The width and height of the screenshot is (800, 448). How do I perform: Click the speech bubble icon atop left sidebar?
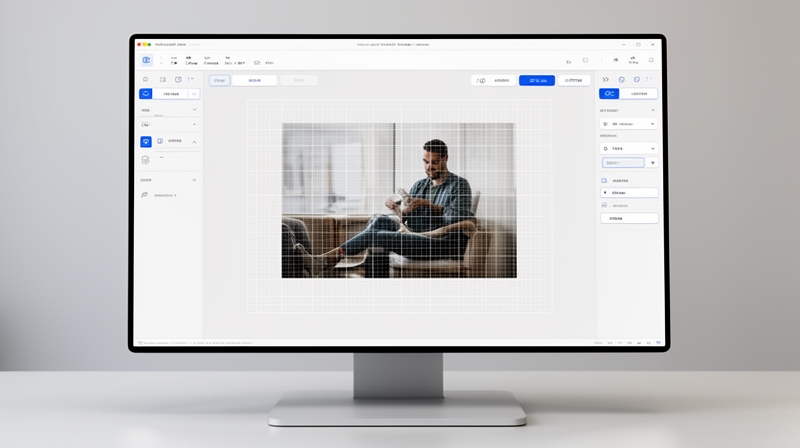(x=145, y=80)
